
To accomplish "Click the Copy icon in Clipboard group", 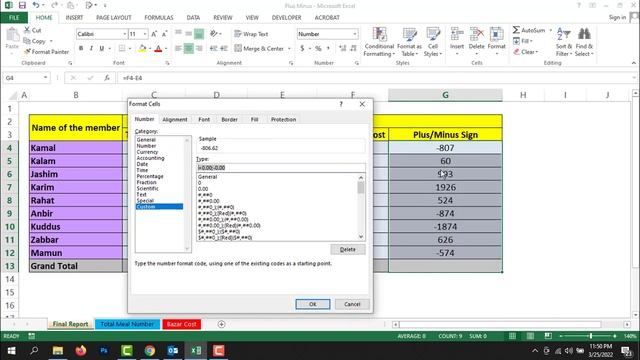I will click(x=27, y=41).
